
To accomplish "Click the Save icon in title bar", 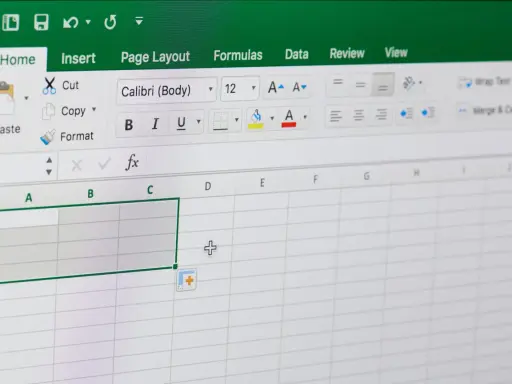I will 41,23.
